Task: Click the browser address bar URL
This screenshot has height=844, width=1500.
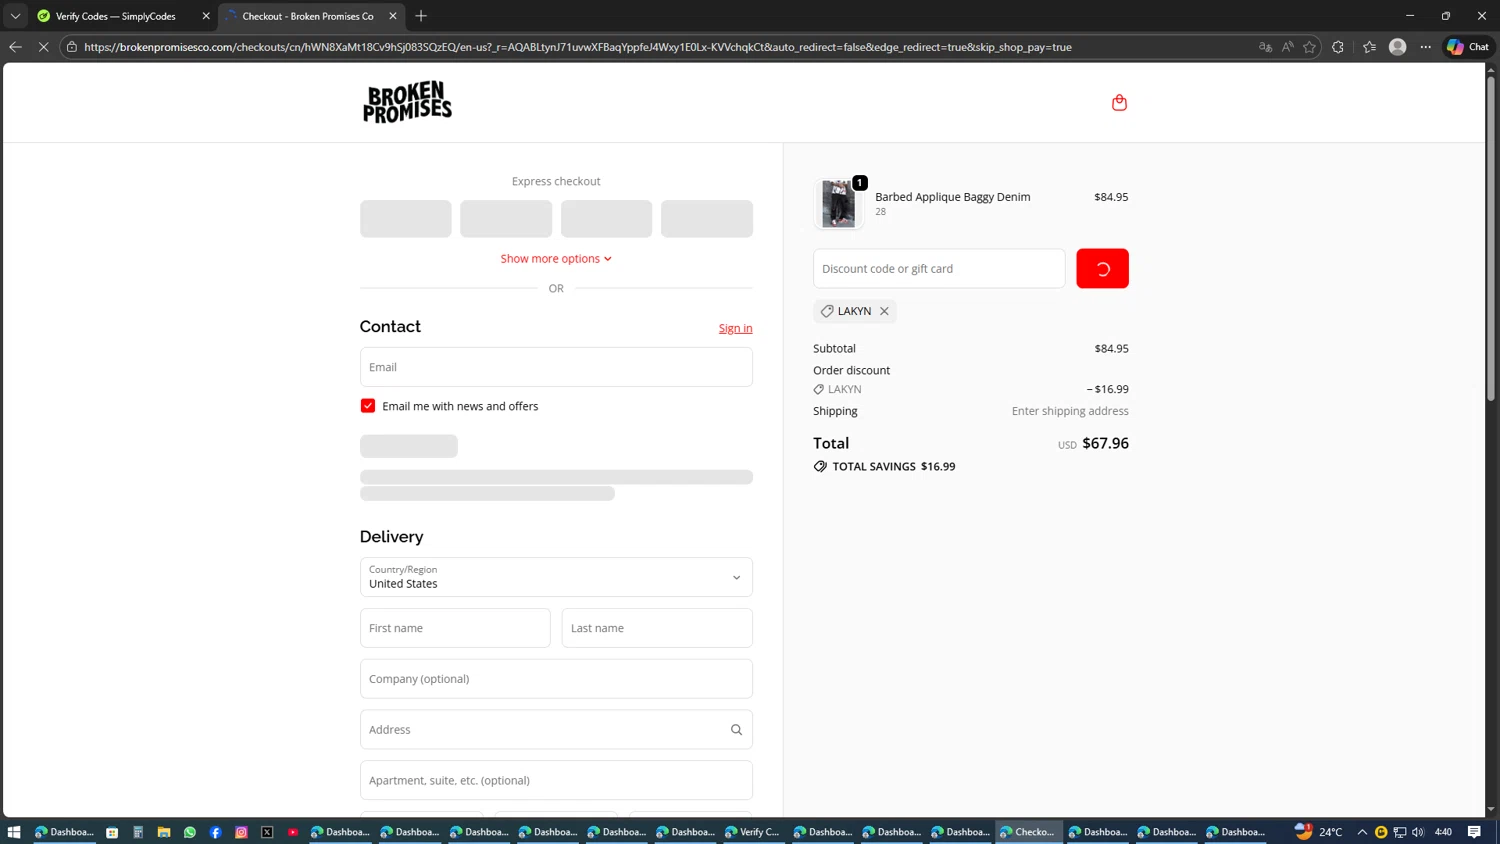Action: pyautogui.click(x=577, y=47)
